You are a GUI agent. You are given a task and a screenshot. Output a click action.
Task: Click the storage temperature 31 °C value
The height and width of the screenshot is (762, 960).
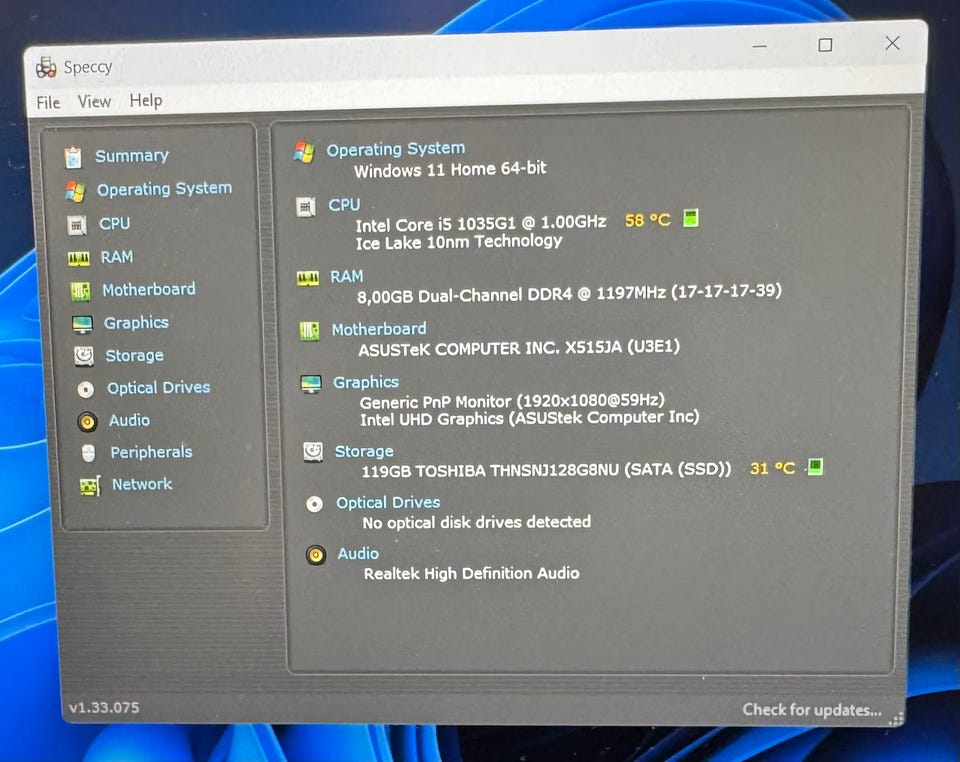pos(772,468)
